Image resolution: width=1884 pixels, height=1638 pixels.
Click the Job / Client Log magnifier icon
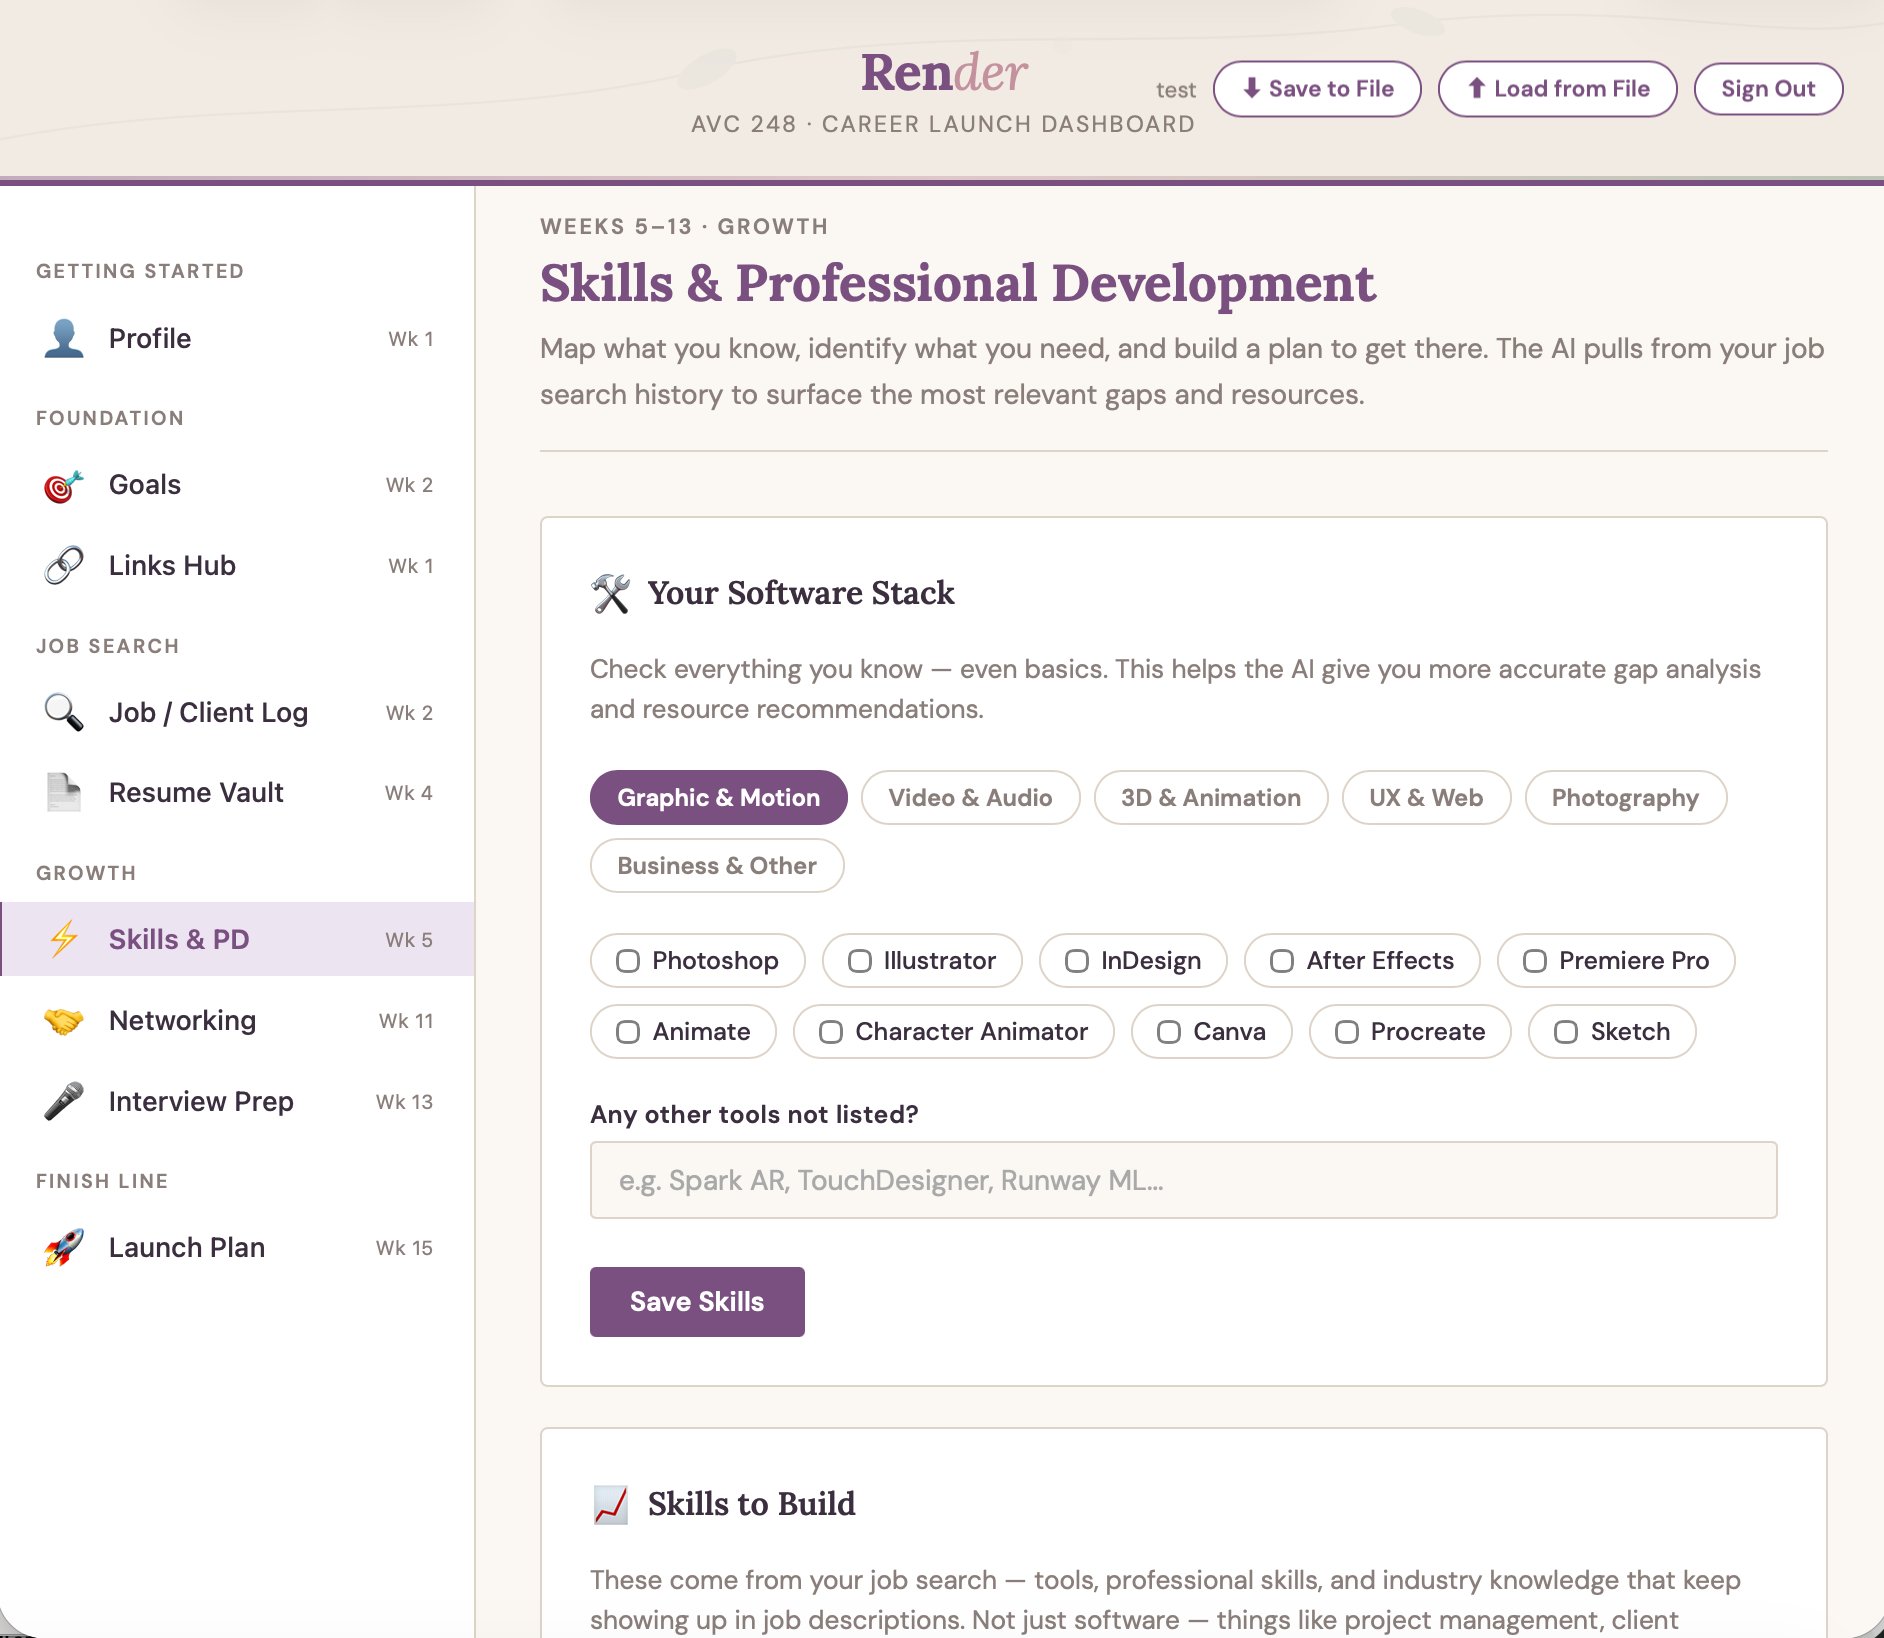[x=64, y=712]
